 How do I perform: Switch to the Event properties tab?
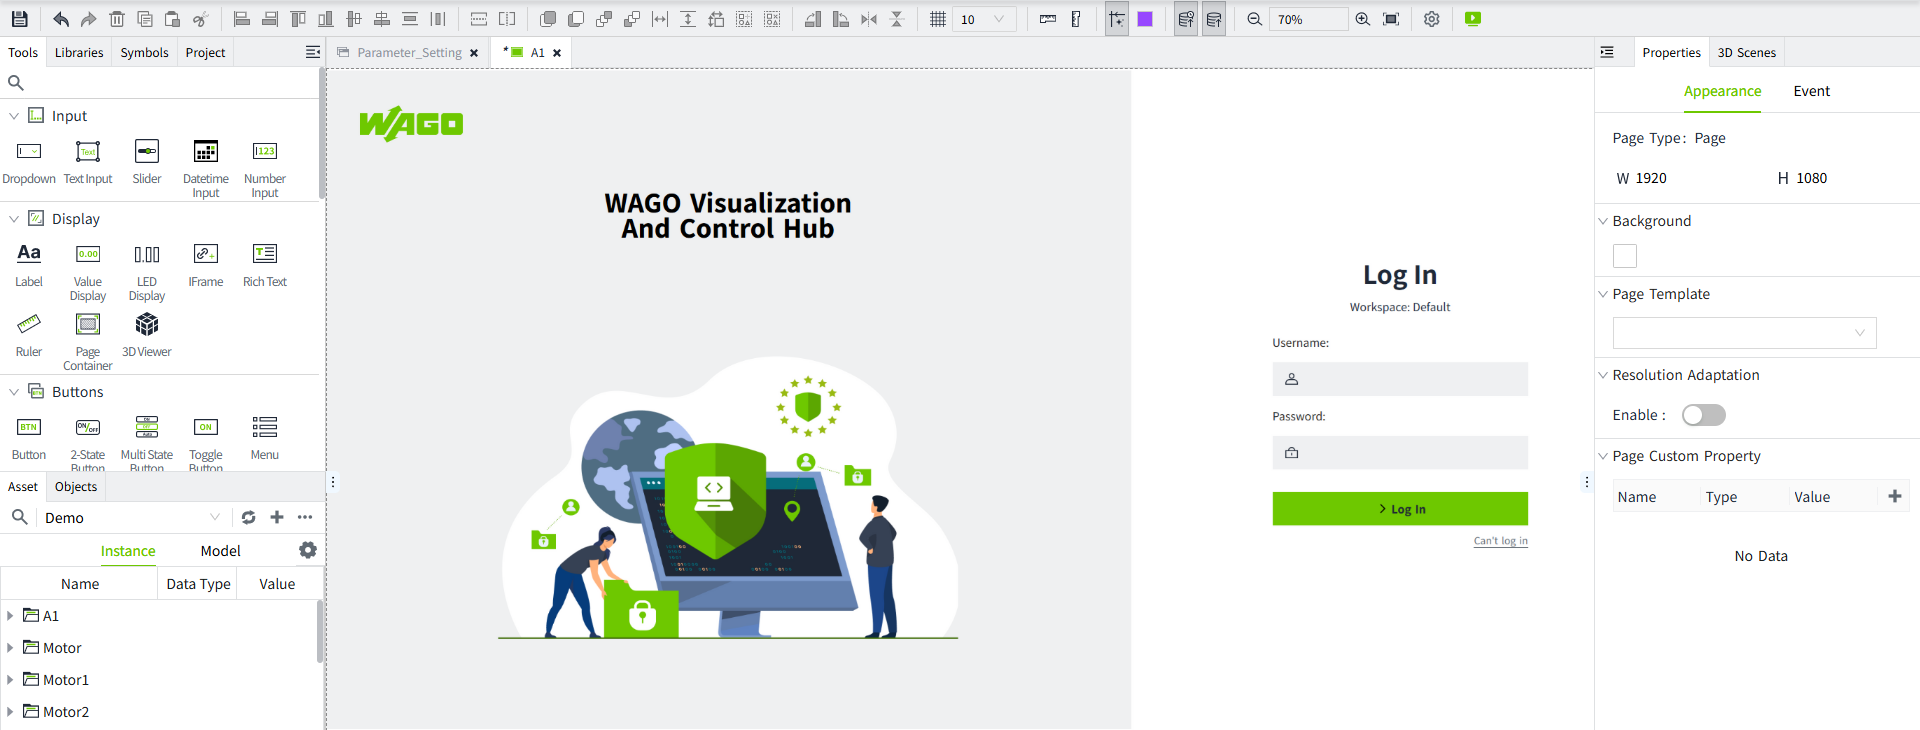tap(1811, 91)
